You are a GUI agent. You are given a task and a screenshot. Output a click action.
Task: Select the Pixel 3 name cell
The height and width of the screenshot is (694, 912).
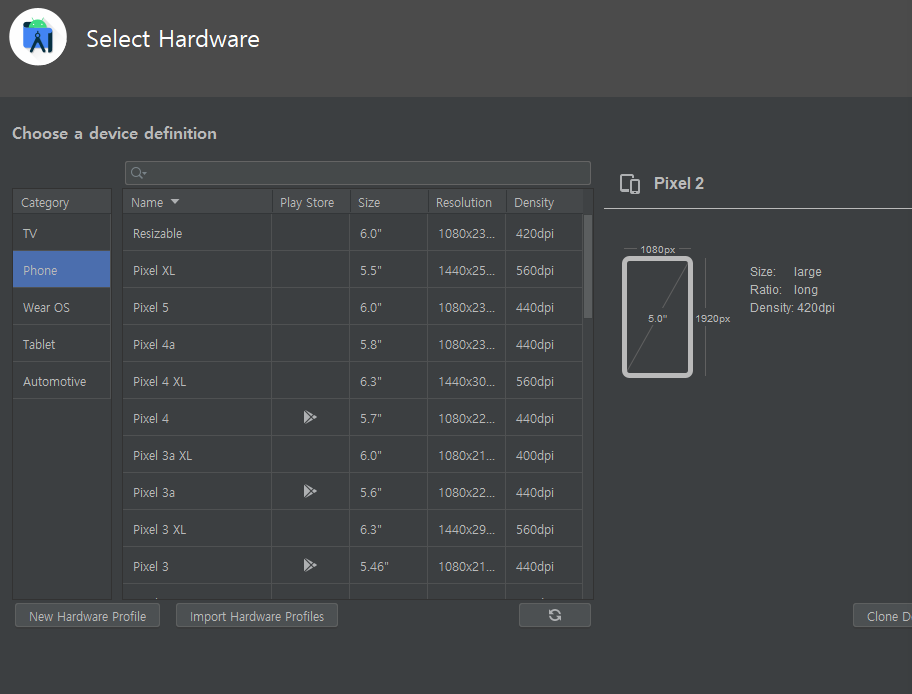coord(197,566)
